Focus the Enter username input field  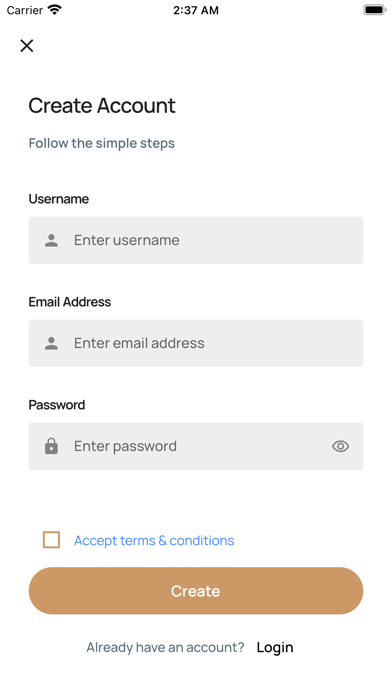point(196,240)
